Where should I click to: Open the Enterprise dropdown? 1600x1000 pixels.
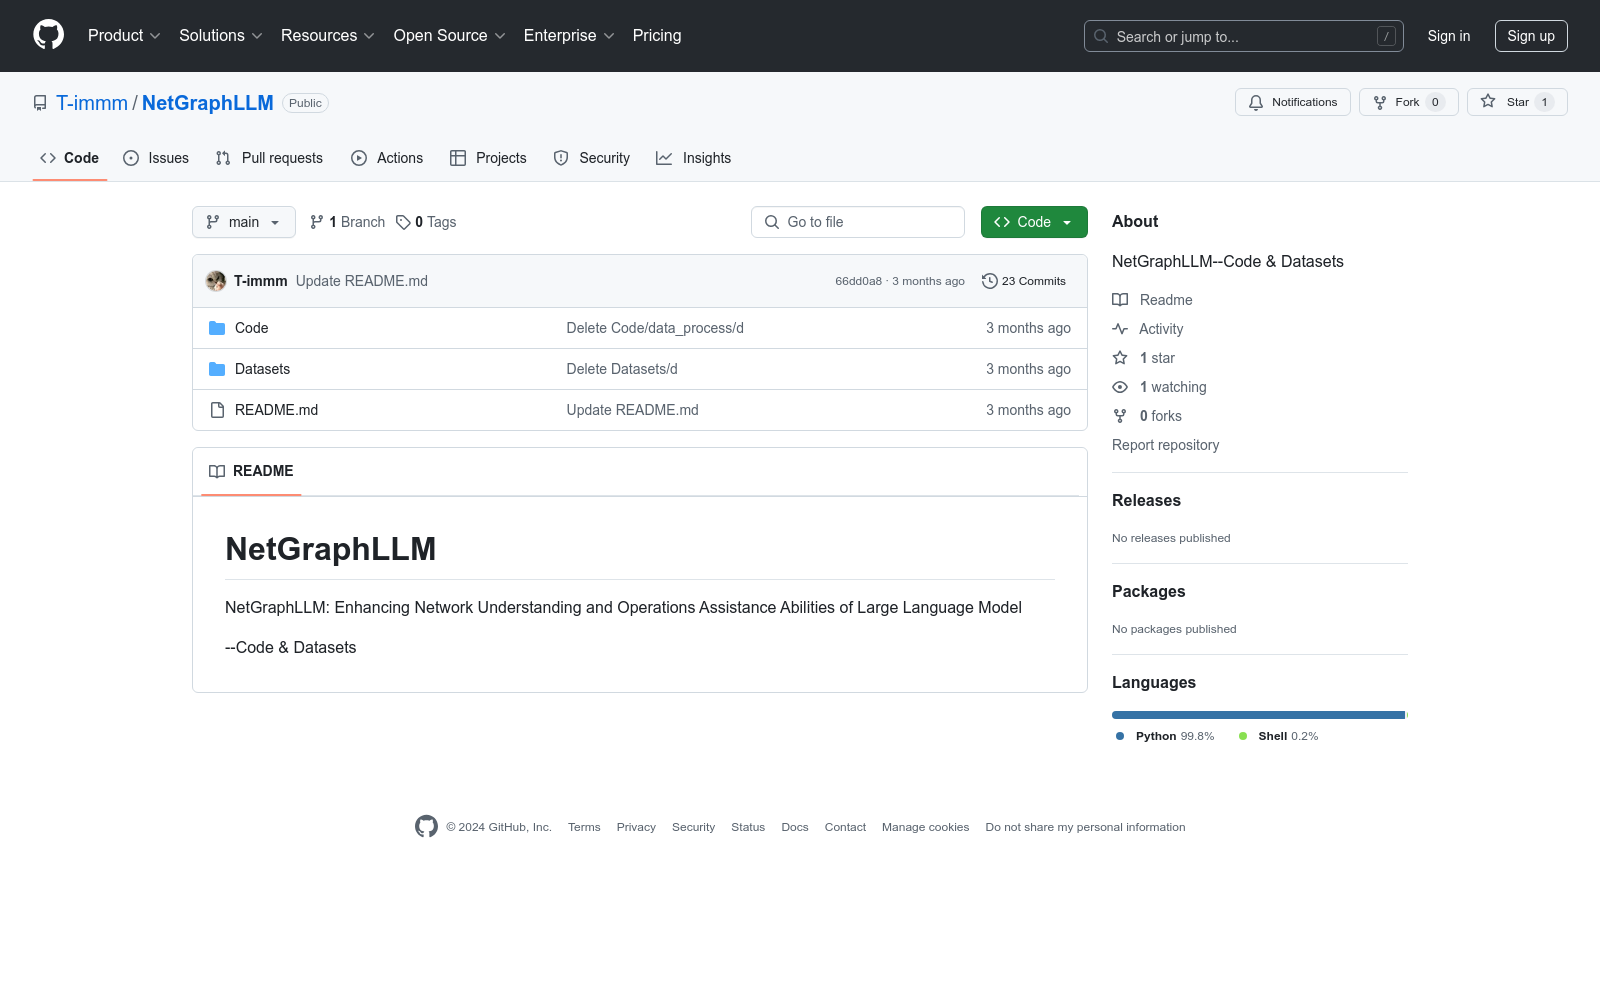569,36
